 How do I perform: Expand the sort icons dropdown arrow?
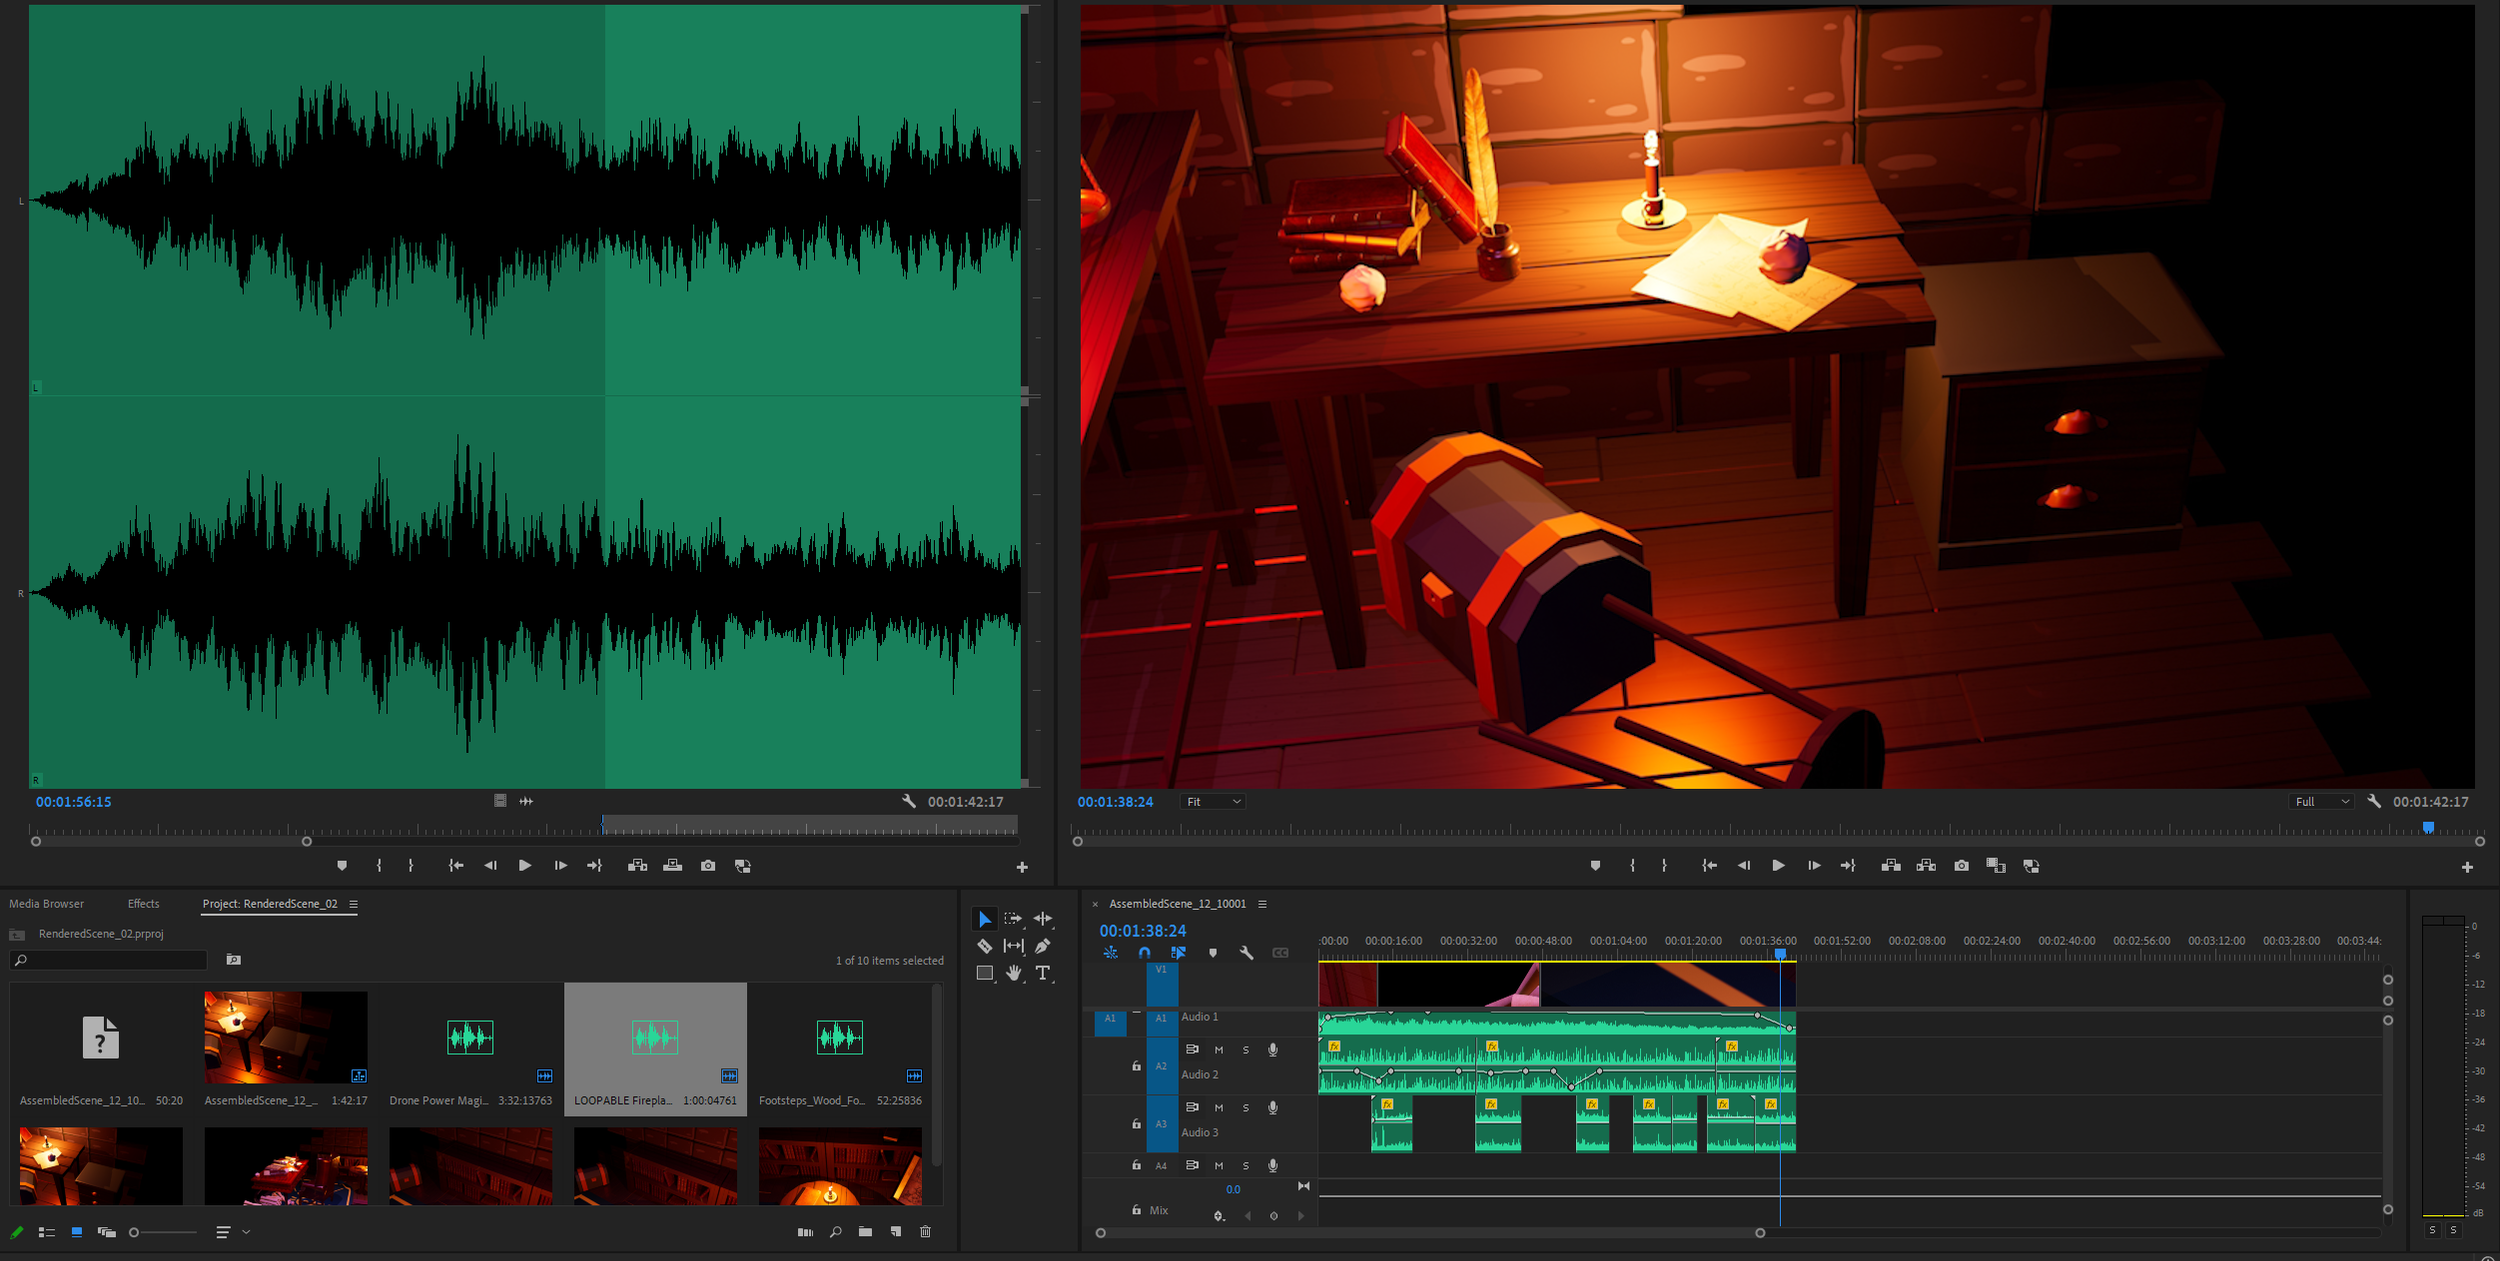click(x=246, y=1232)
